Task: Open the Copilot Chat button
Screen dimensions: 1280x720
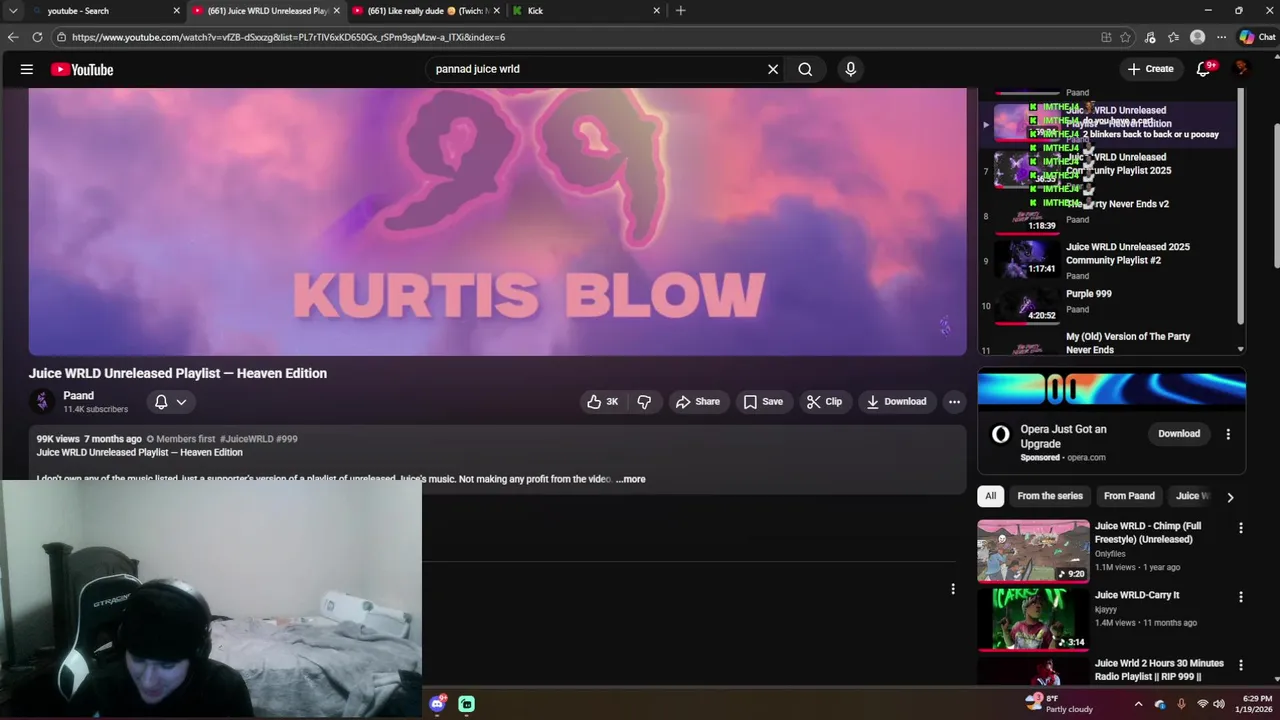Action: pyautogui.click(x=1257, y=37)
